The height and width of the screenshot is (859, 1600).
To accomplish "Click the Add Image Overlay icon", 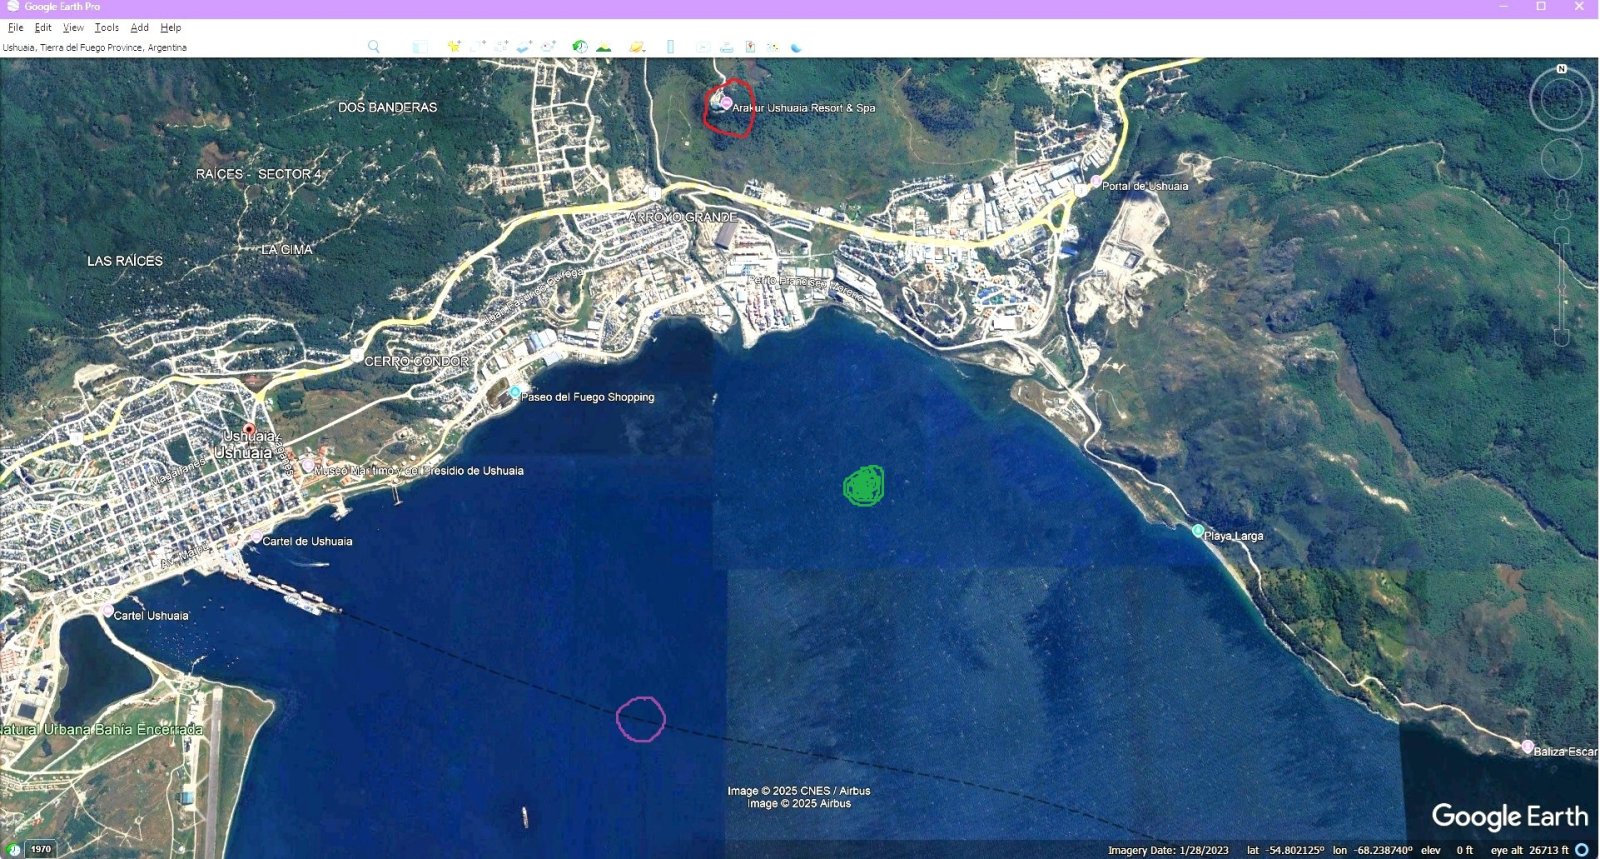I will [524, 47].
